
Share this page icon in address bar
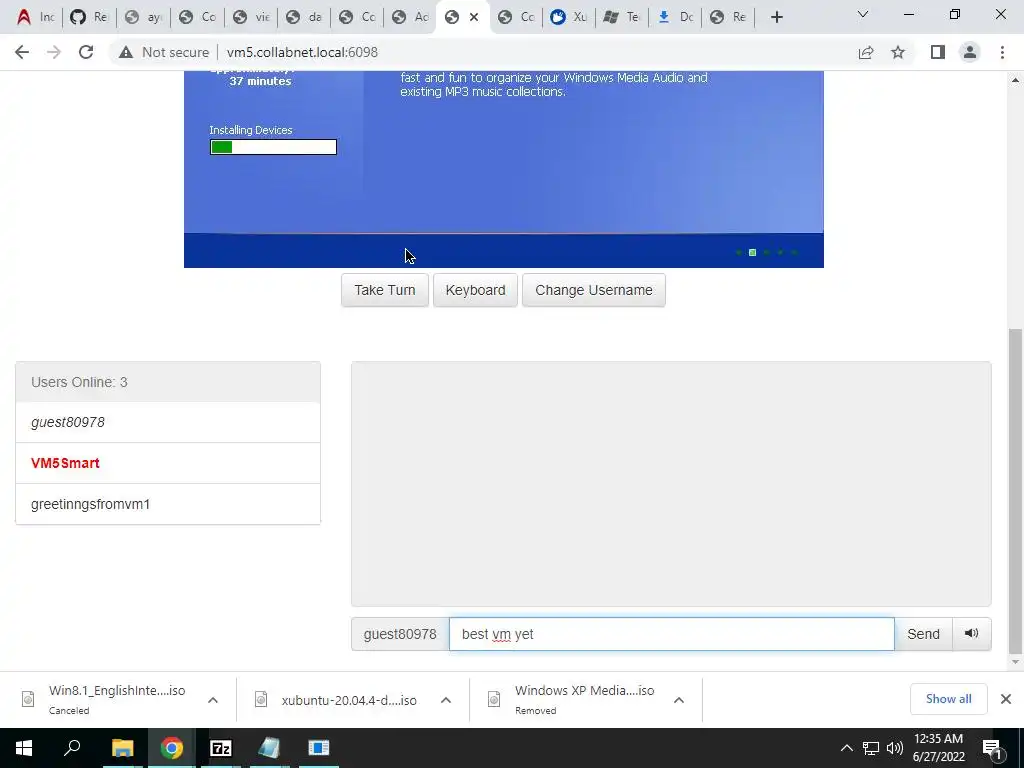click(866, 52)
